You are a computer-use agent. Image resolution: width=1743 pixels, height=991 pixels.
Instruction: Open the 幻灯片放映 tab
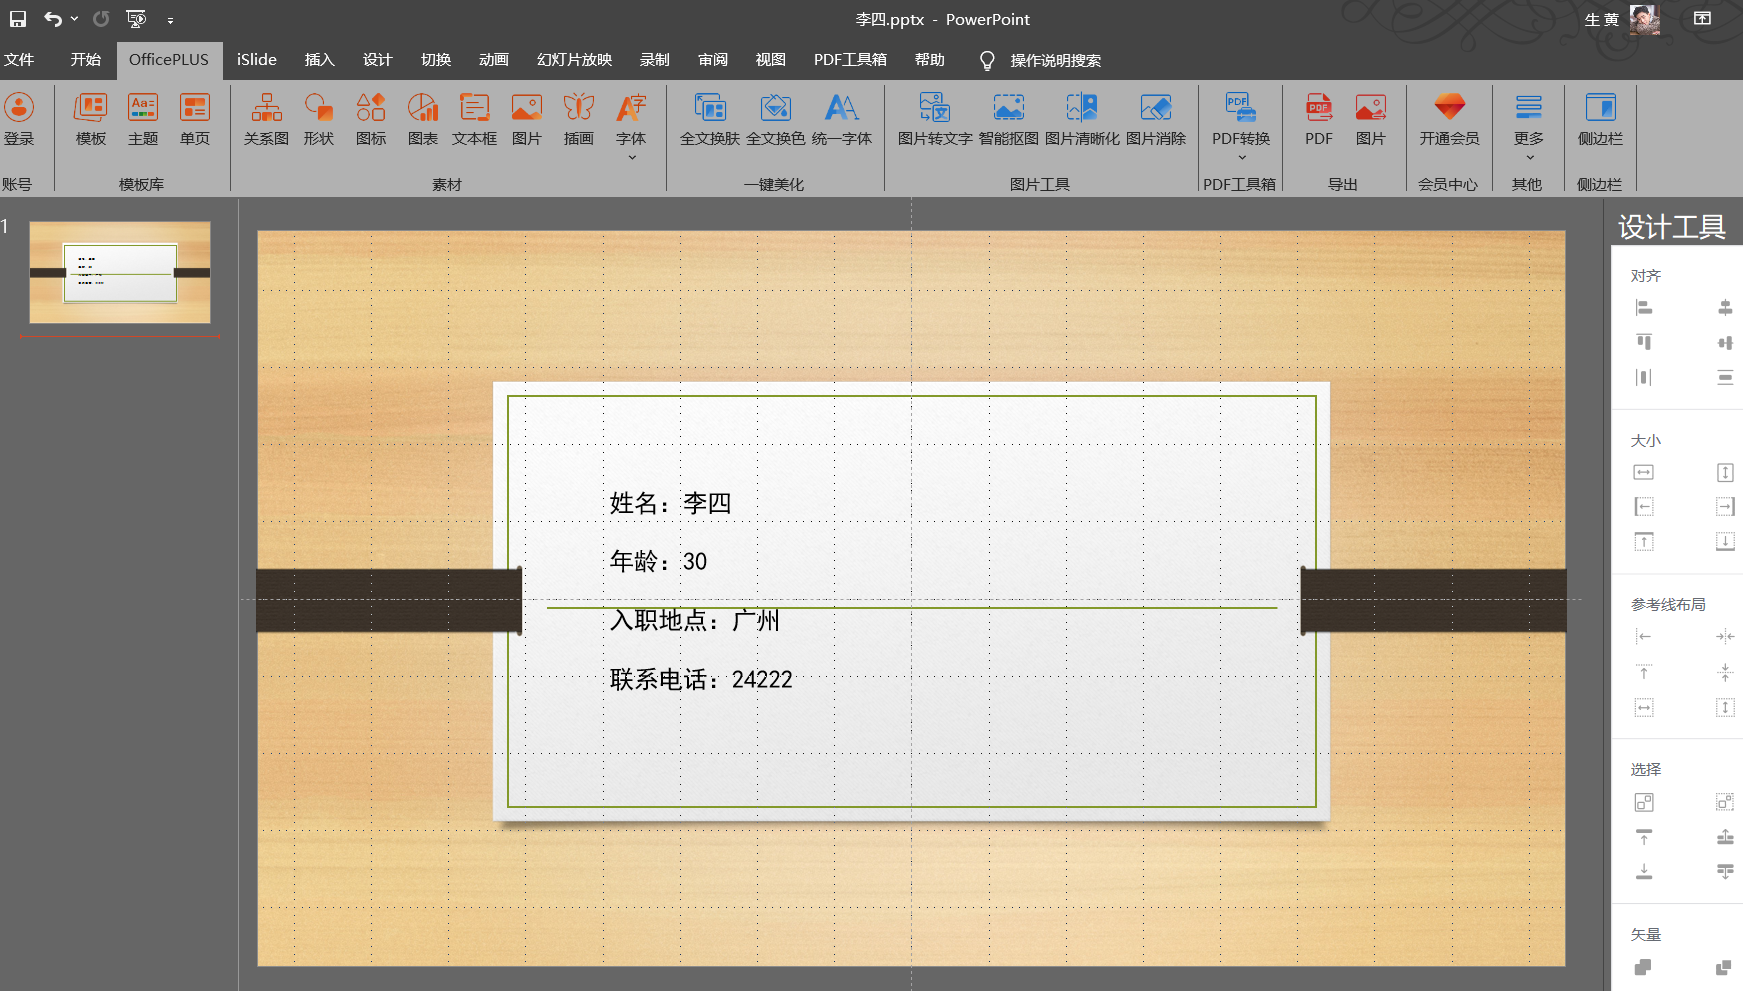click(x=573, y=59)
